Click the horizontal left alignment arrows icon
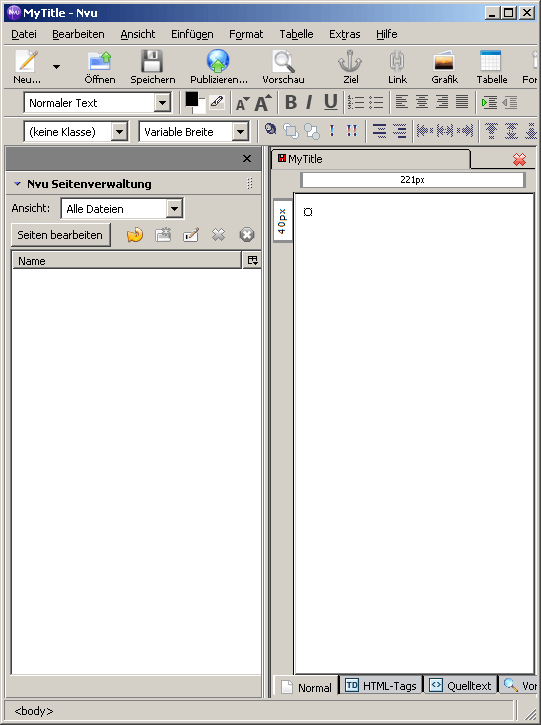 425,131
